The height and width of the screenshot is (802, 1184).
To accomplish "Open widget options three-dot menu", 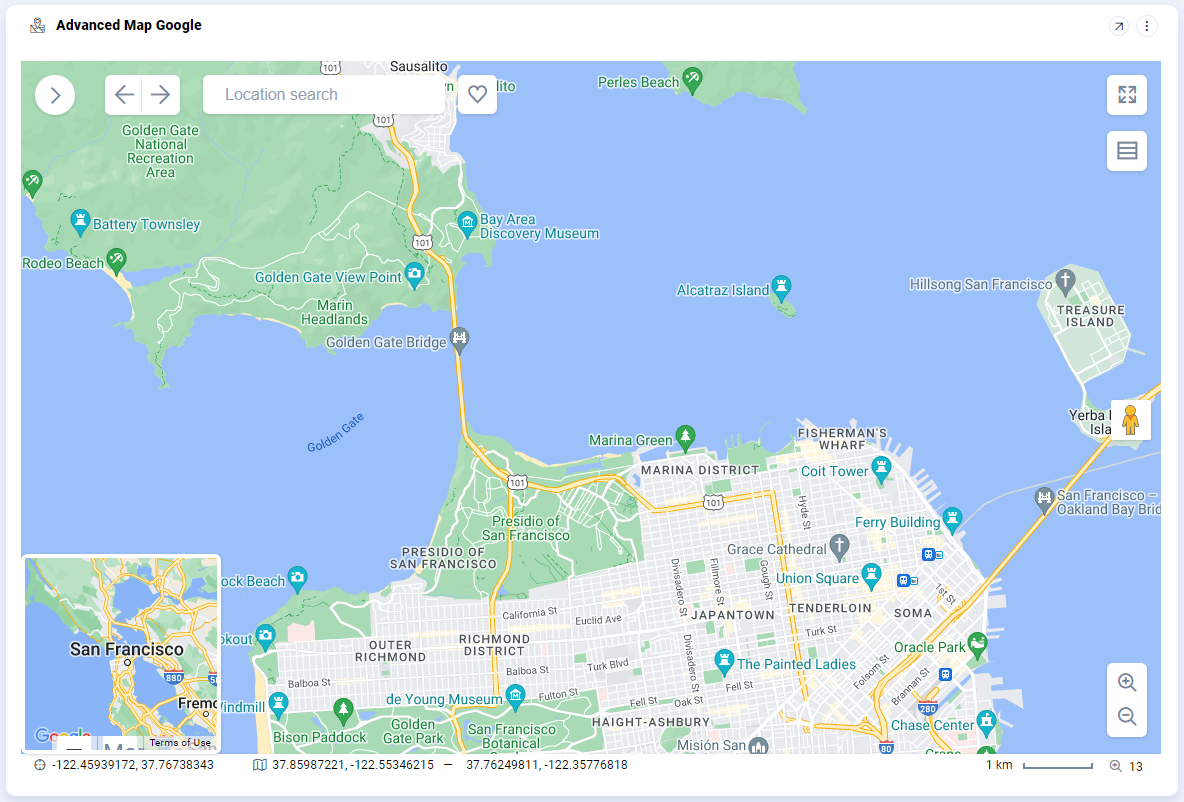I will coord(1147,26).
